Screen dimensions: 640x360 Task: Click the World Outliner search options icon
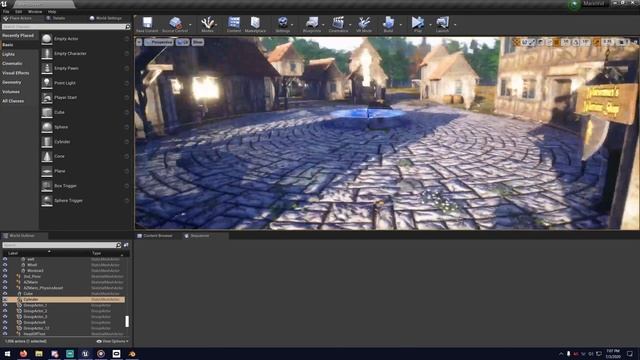coord(126,245)
